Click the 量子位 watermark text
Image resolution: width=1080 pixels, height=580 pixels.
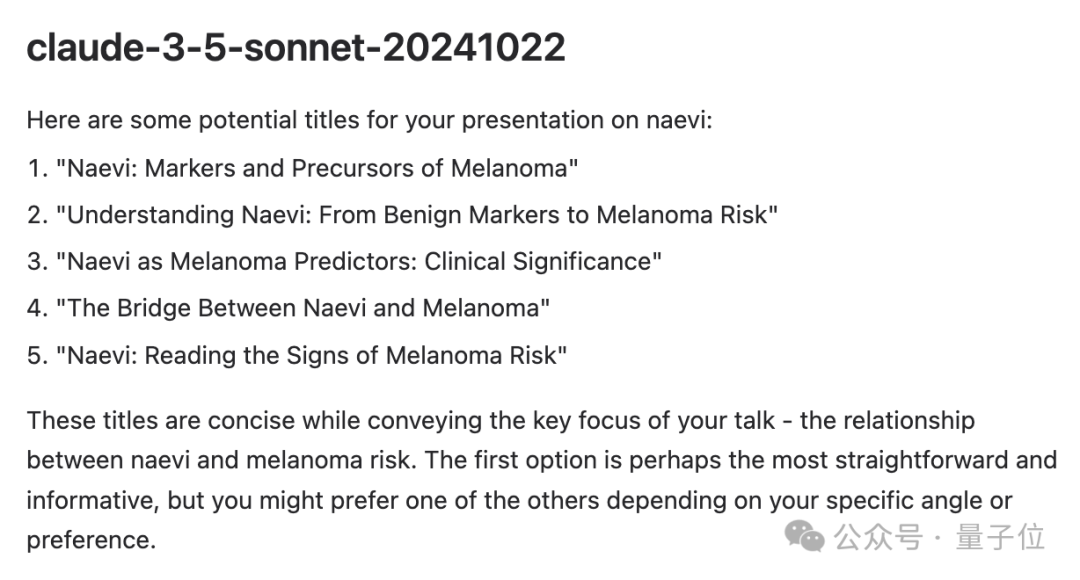(x=1000, y=537)
